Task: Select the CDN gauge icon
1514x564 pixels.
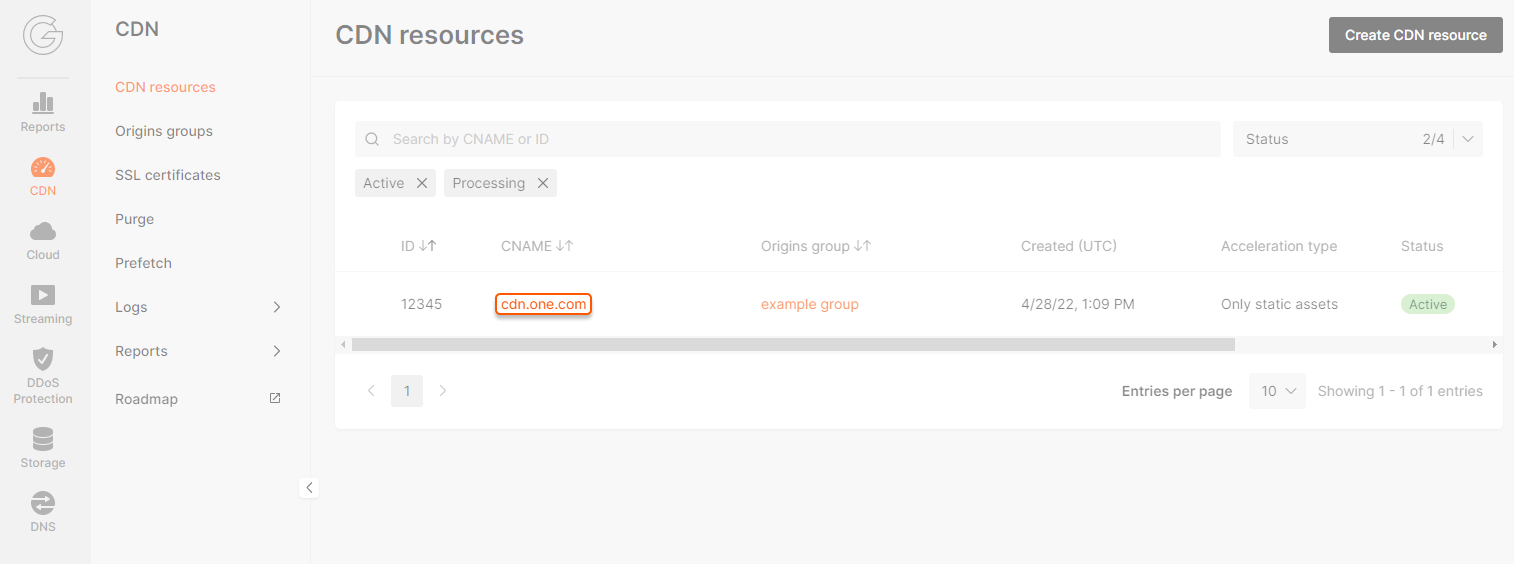Action: pyautogui.click(x=43, y=167)
